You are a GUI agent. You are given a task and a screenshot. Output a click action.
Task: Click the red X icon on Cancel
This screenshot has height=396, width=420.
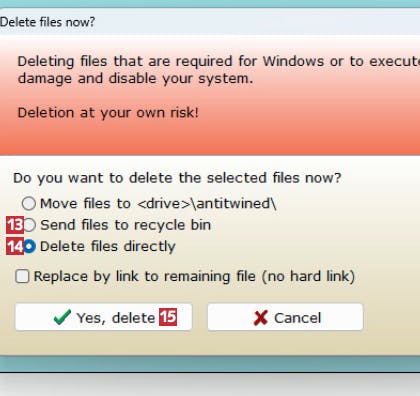(x=261, y=318)
